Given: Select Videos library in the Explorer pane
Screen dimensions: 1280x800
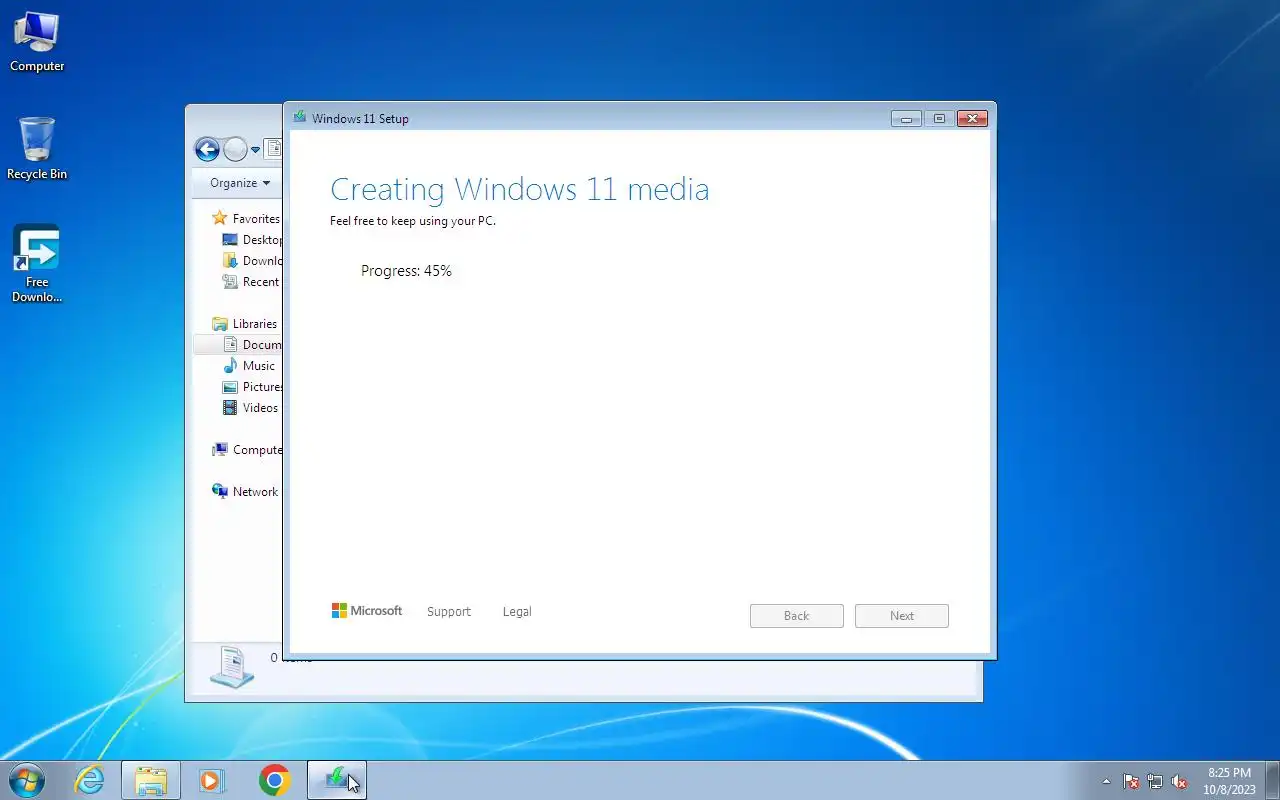Looking at the screenshot, I should pos(250,408).
